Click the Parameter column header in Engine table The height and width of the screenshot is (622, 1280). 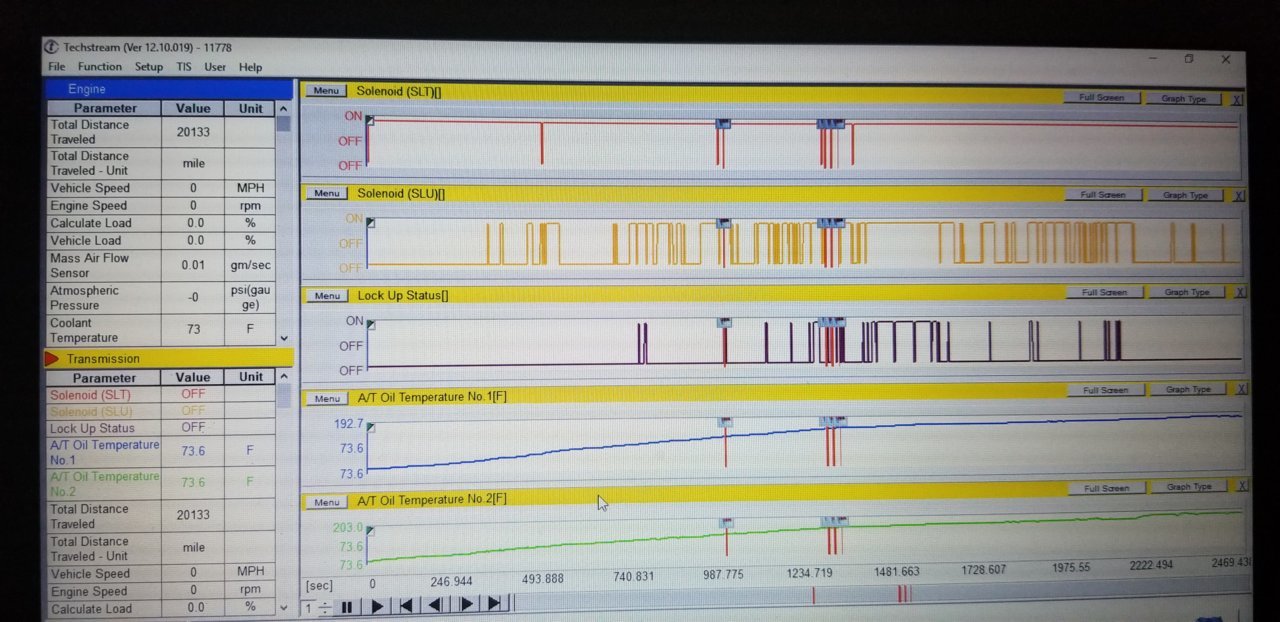click(104, 108)
